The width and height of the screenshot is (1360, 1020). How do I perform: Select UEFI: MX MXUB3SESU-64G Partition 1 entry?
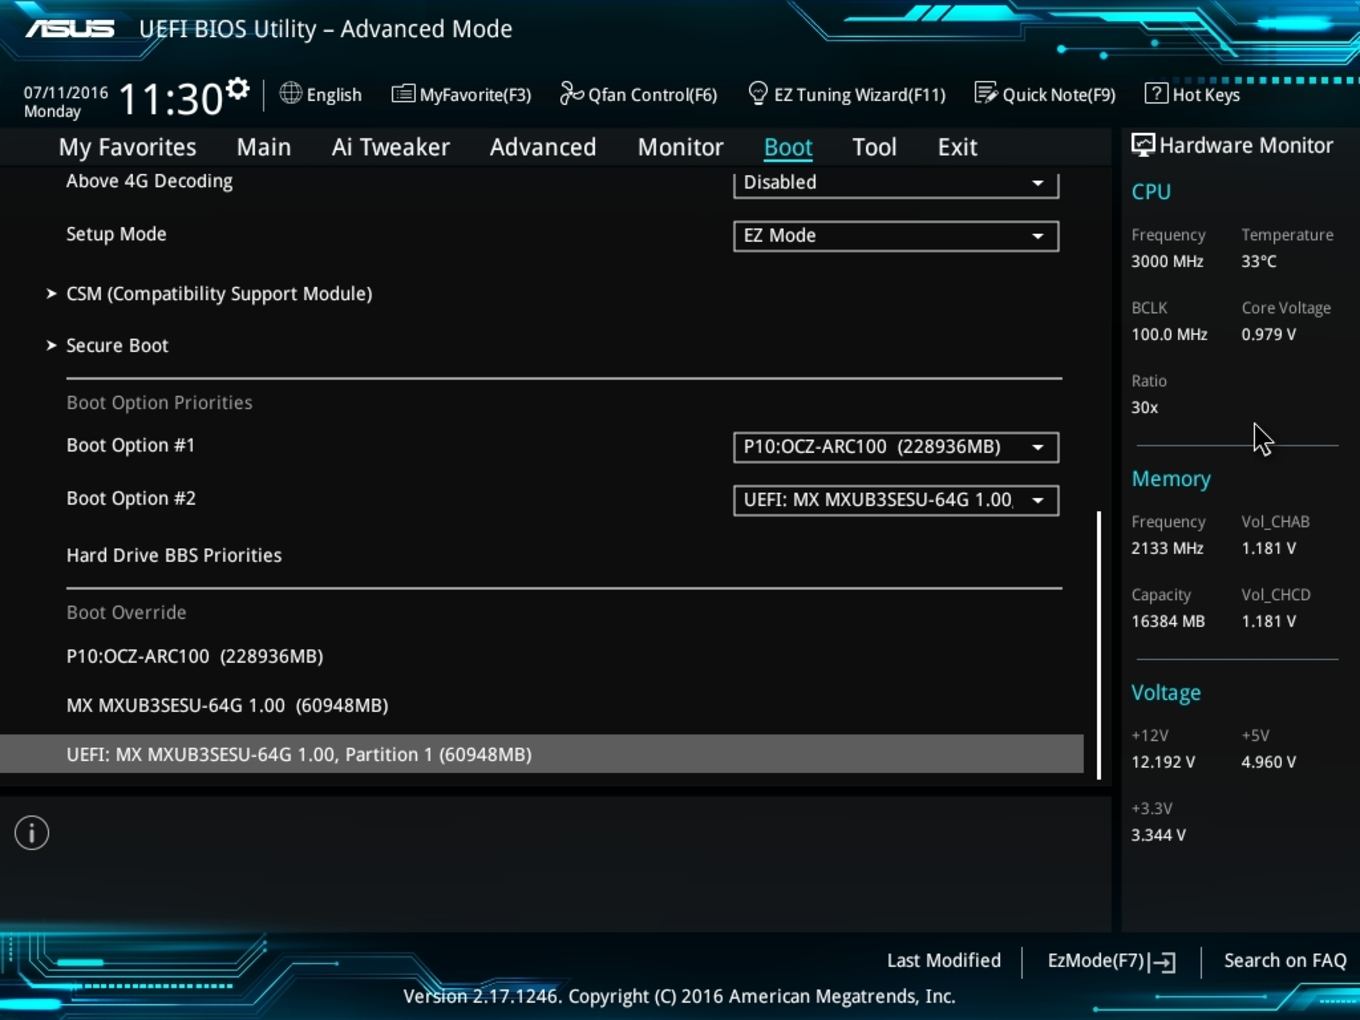(x=541, y=754)
